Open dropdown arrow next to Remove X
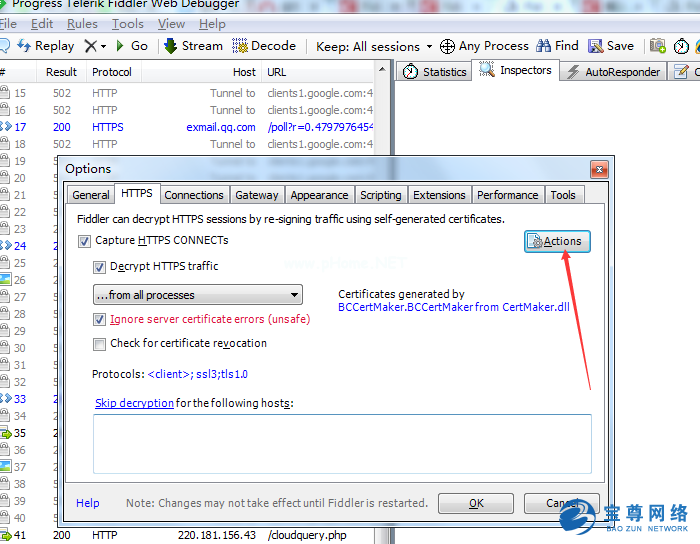Viewport: 700px width, 544px height. pos(104,46)
